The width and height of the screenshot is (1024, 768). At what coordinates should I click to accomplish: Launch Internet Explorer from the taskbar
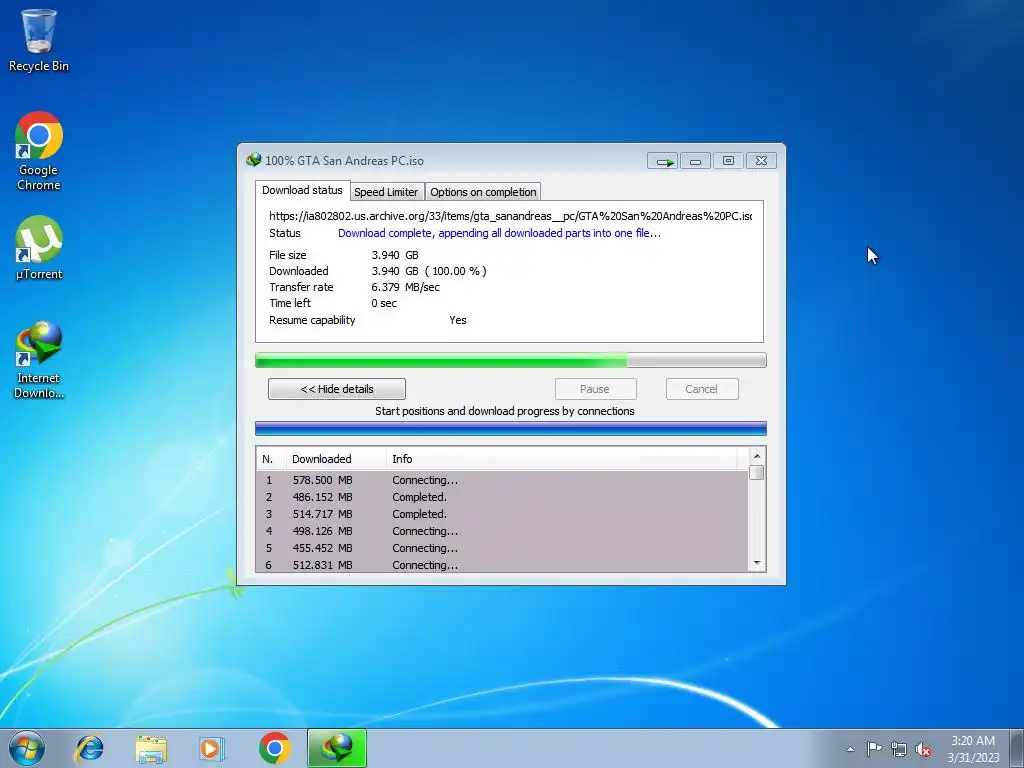click(89, 748)
